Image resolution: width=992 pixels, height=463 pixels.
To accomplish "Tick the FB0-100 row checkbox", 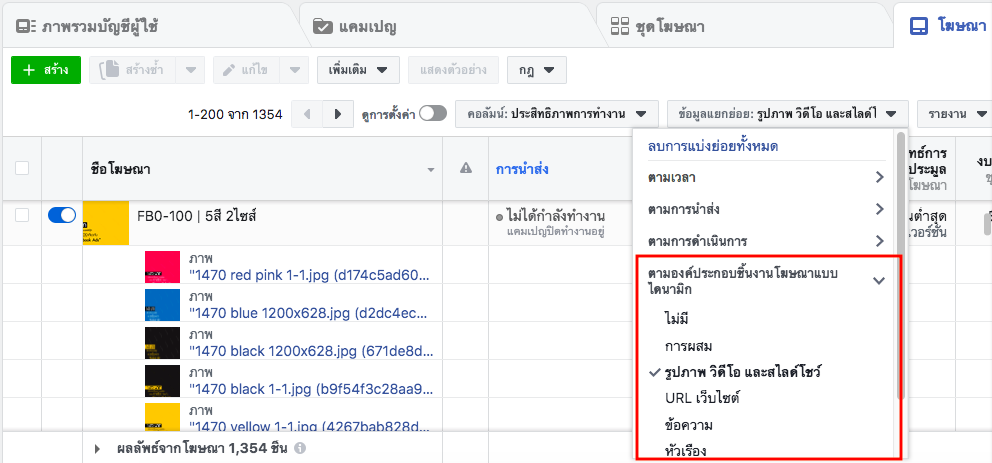I will tap(22, 215).
